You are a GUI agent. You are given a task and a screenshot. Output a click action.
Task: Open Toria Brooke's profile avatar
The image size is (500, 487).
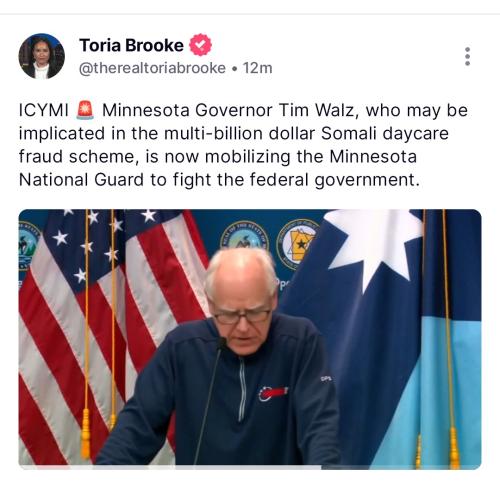(x=41, y=56)
